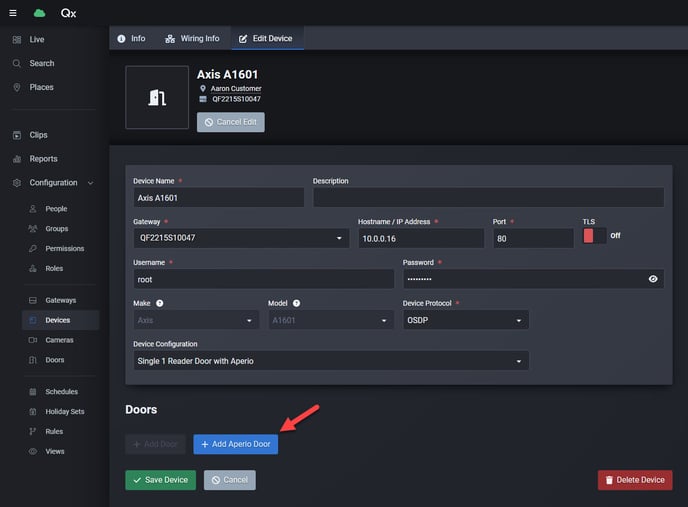
Task: Click the location pin icon by Aaron Customer
Action: click(x=203, y=89)
